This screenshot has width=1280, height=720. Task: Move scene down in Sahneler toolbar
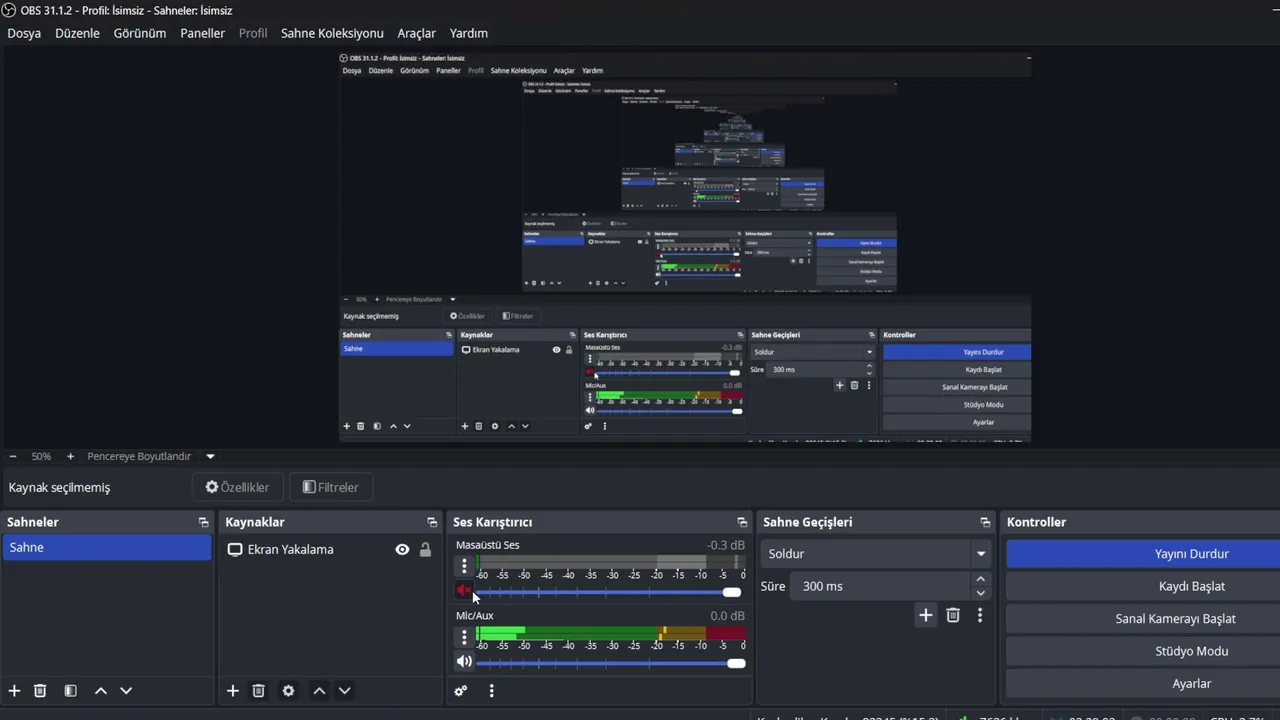[126, 691]
